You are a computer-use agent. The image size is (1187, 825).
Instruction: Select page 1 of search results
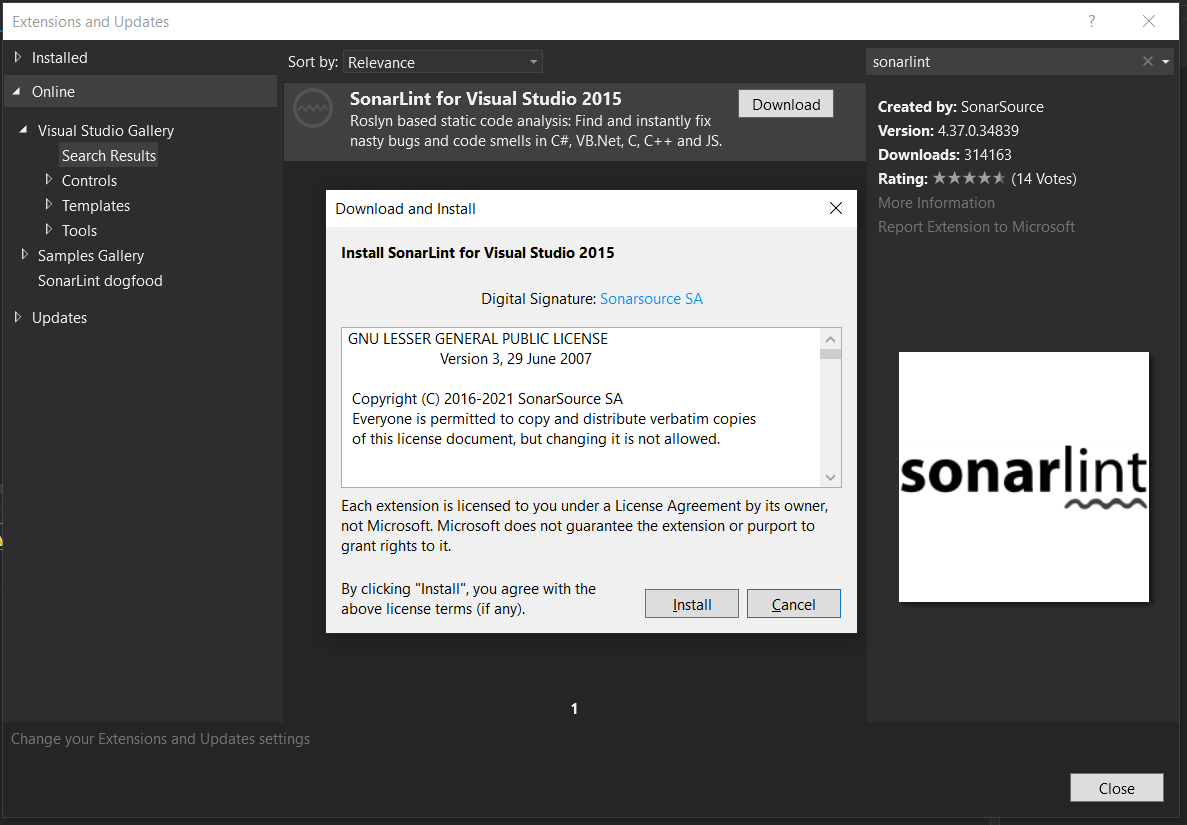(575, 708)
